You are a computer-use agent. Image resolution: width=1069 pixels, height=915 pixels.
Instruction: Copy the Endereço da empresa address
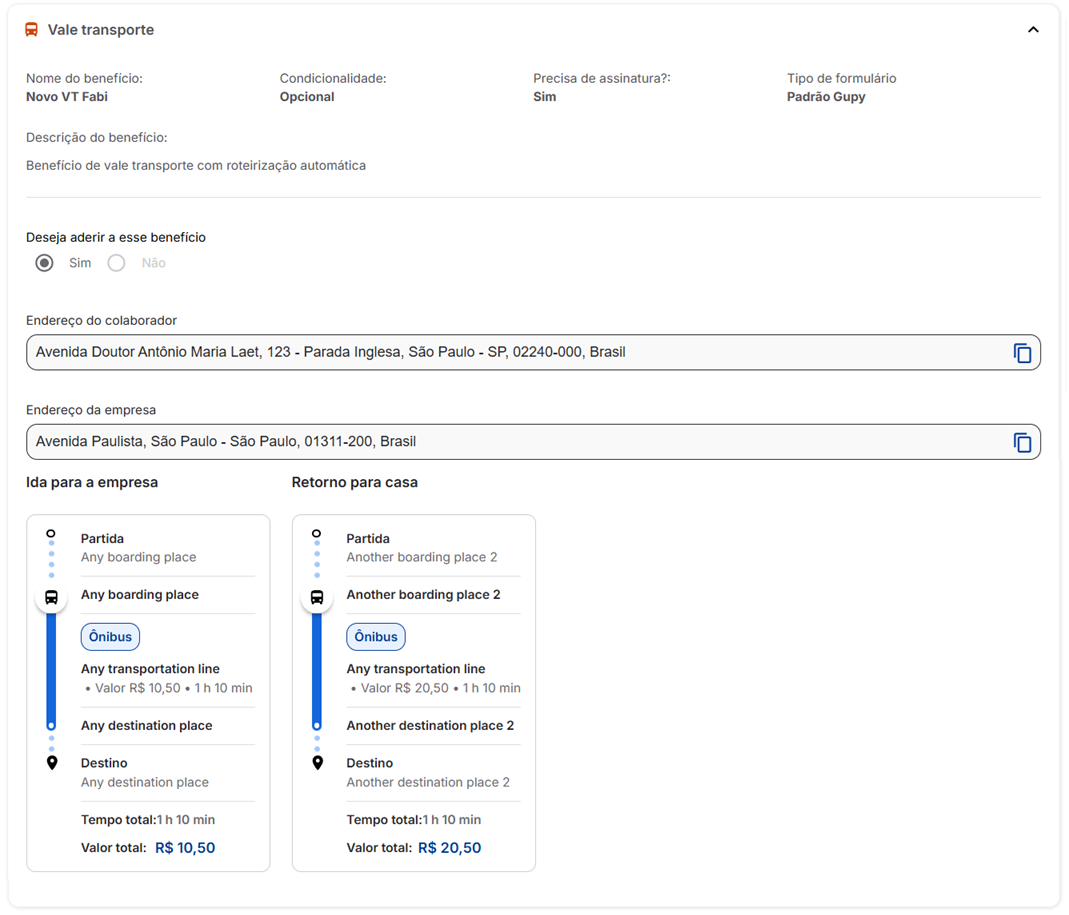click(x=1022, y=441)
